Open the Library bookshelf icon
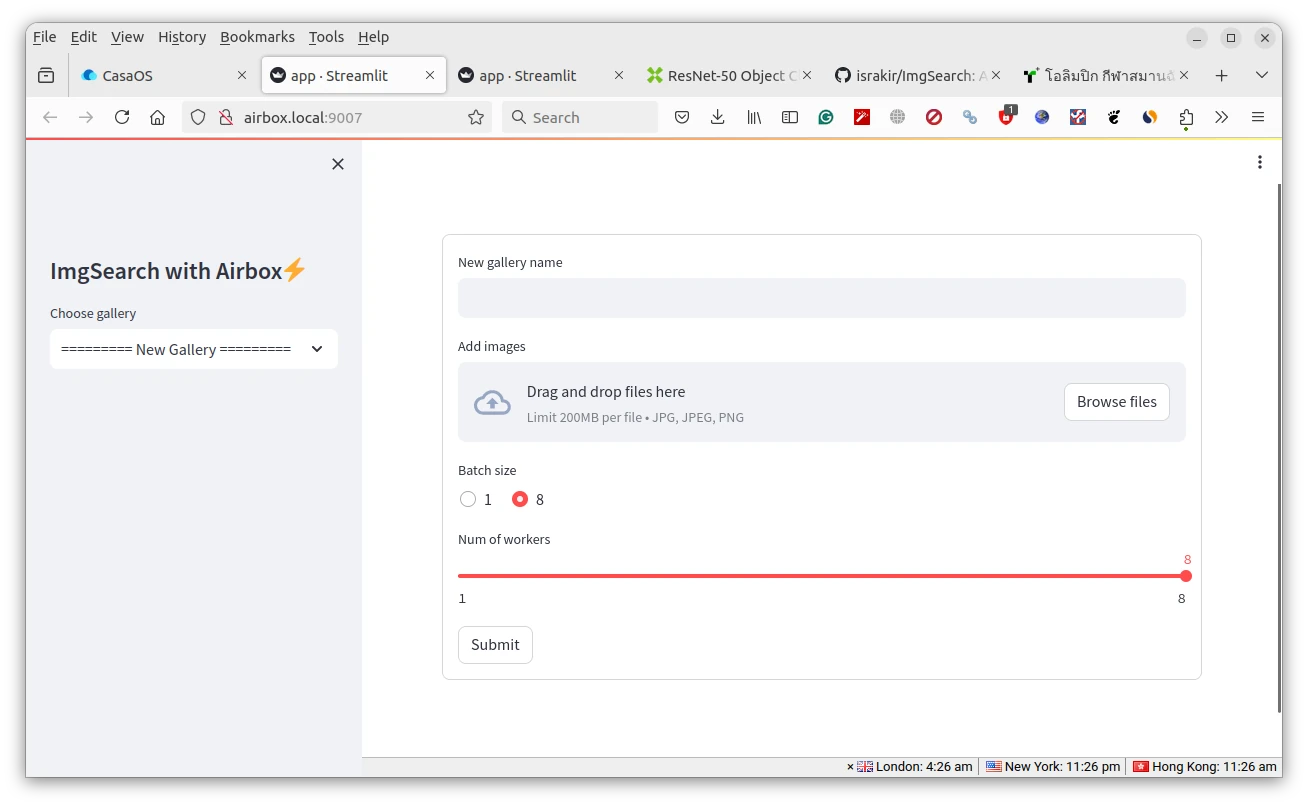1308x806 pixels. coord(754,117)
